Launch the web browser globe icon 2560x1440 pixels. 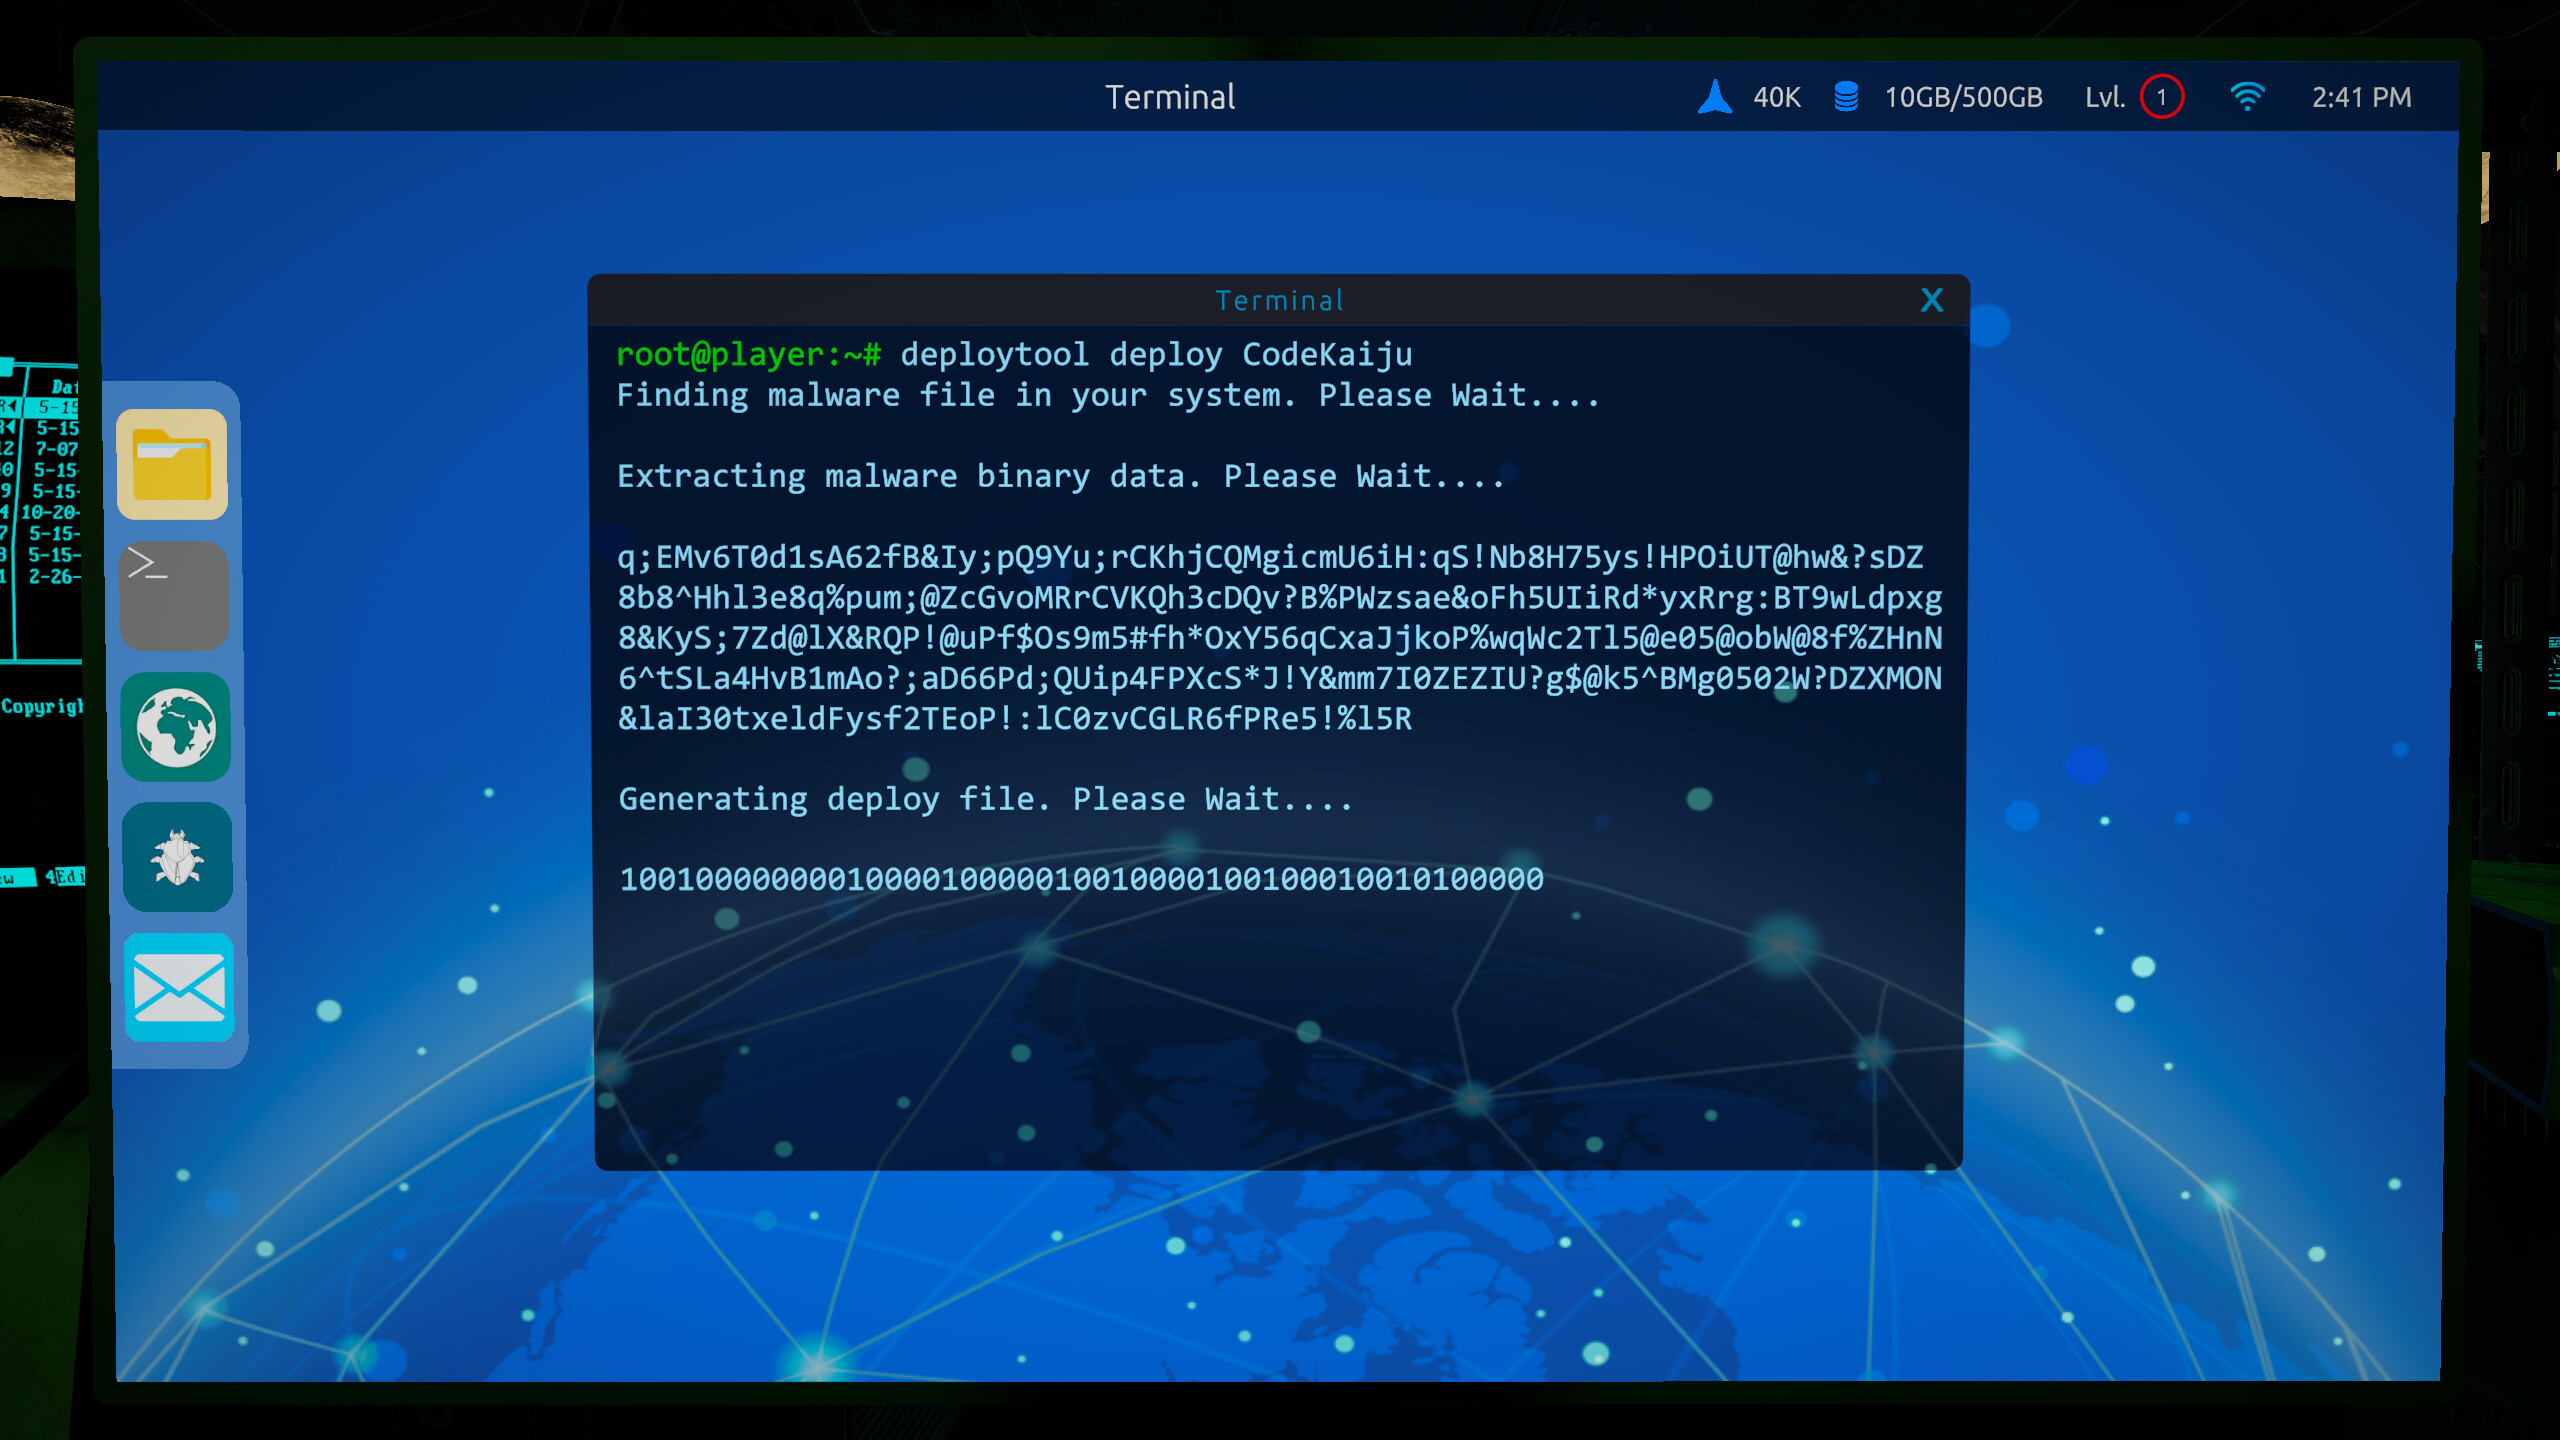pos(175,727)
